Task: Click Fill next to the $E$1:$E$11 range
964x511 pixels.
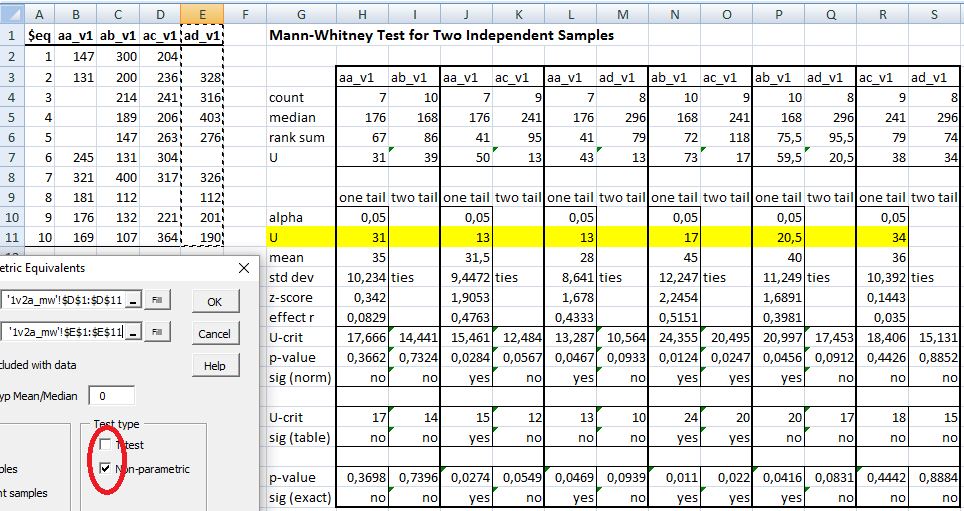Action: (157, 332)
